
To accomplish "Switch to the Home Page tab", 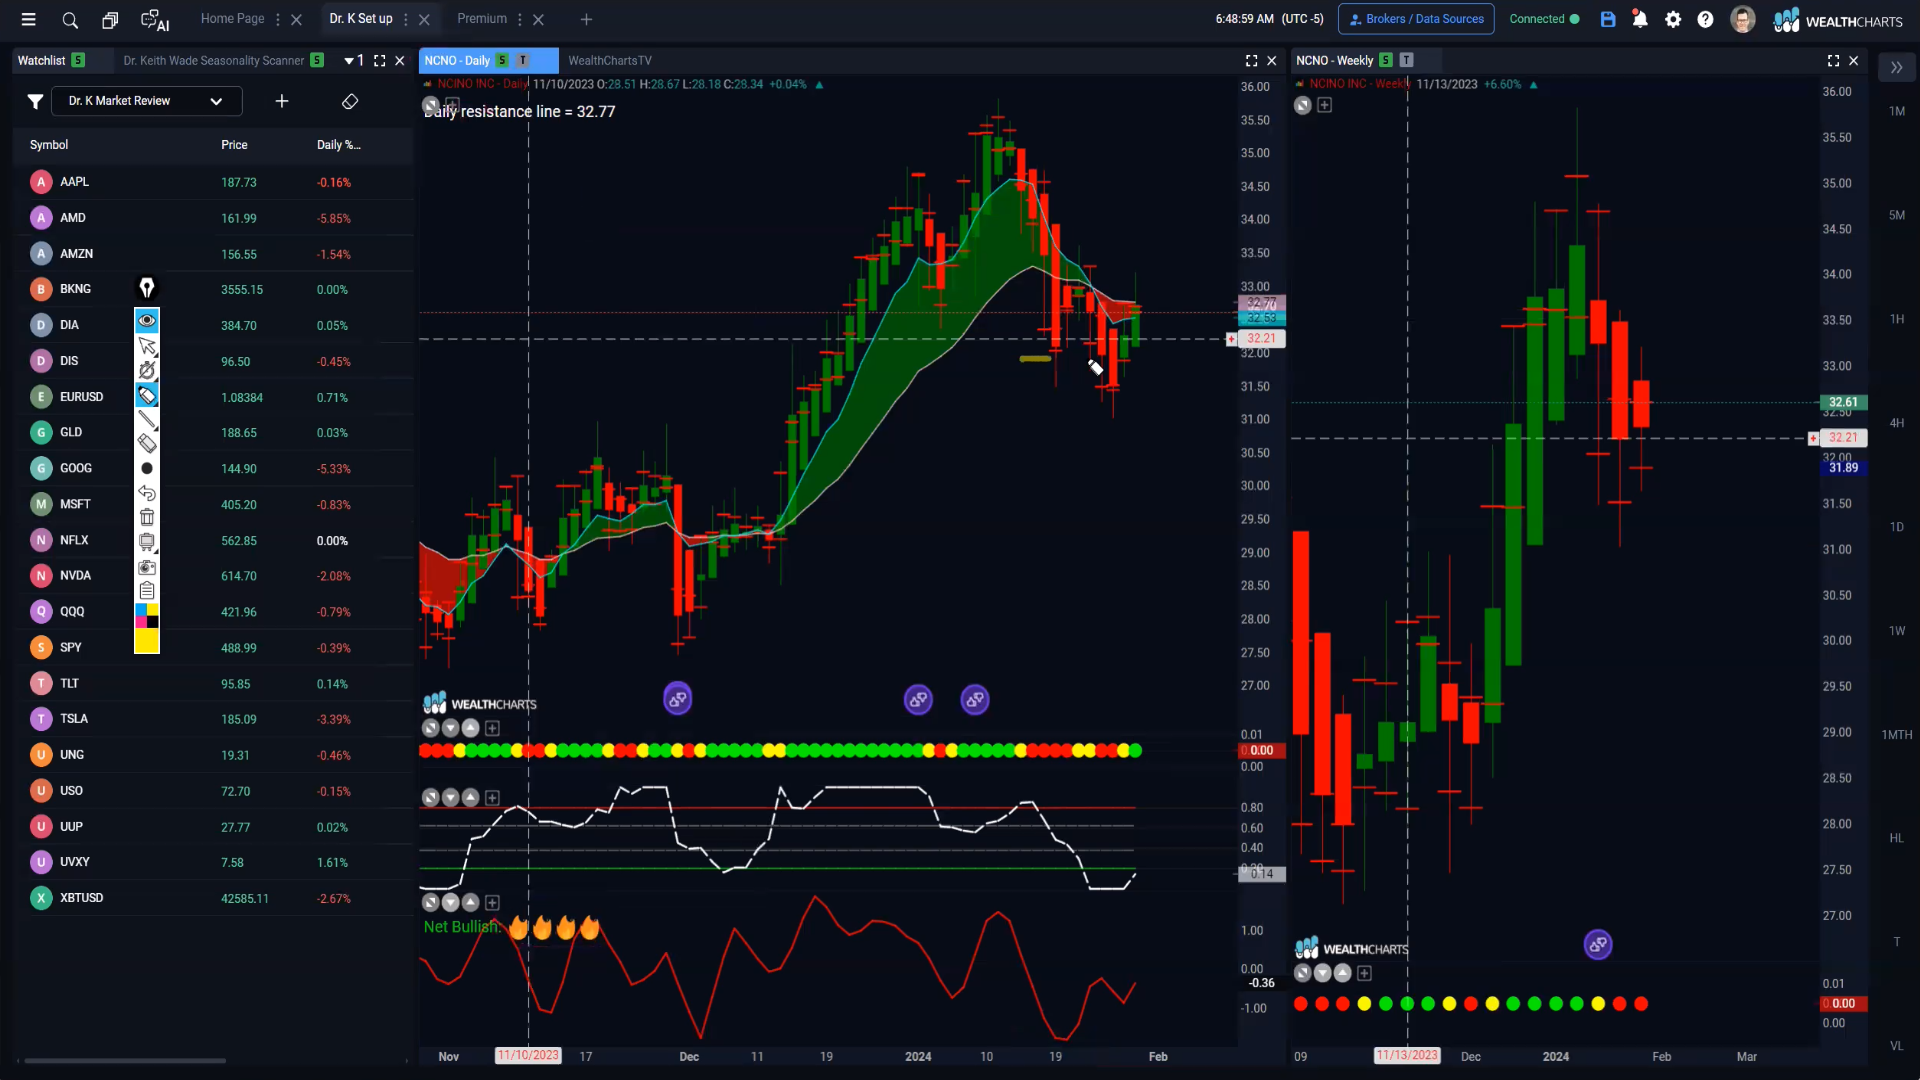I will [232, 19].
